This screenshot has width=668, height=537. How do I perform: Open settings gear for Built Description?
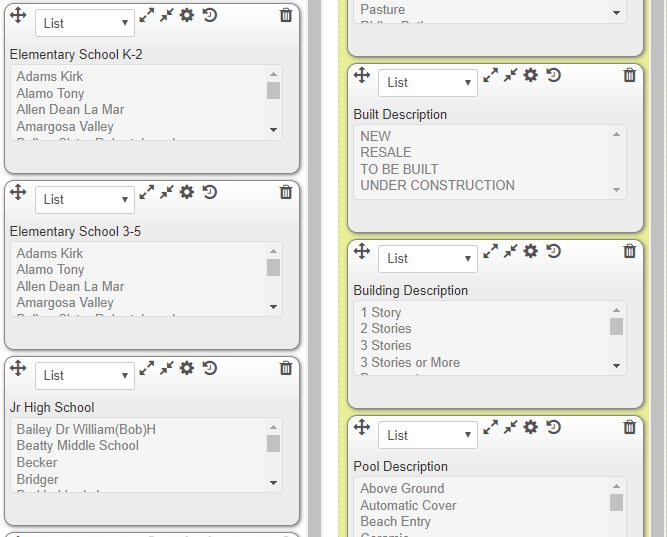coord(530,75)
